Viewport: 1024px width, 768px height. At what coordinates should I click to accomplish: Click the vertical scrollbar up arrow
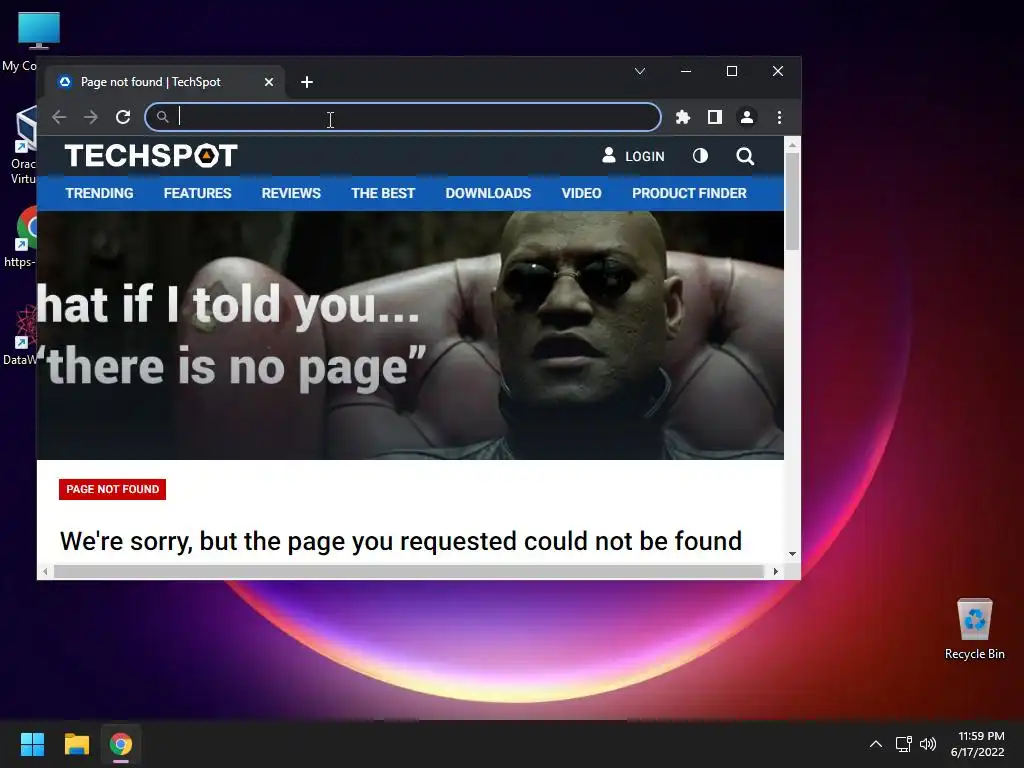pos(792,145)
